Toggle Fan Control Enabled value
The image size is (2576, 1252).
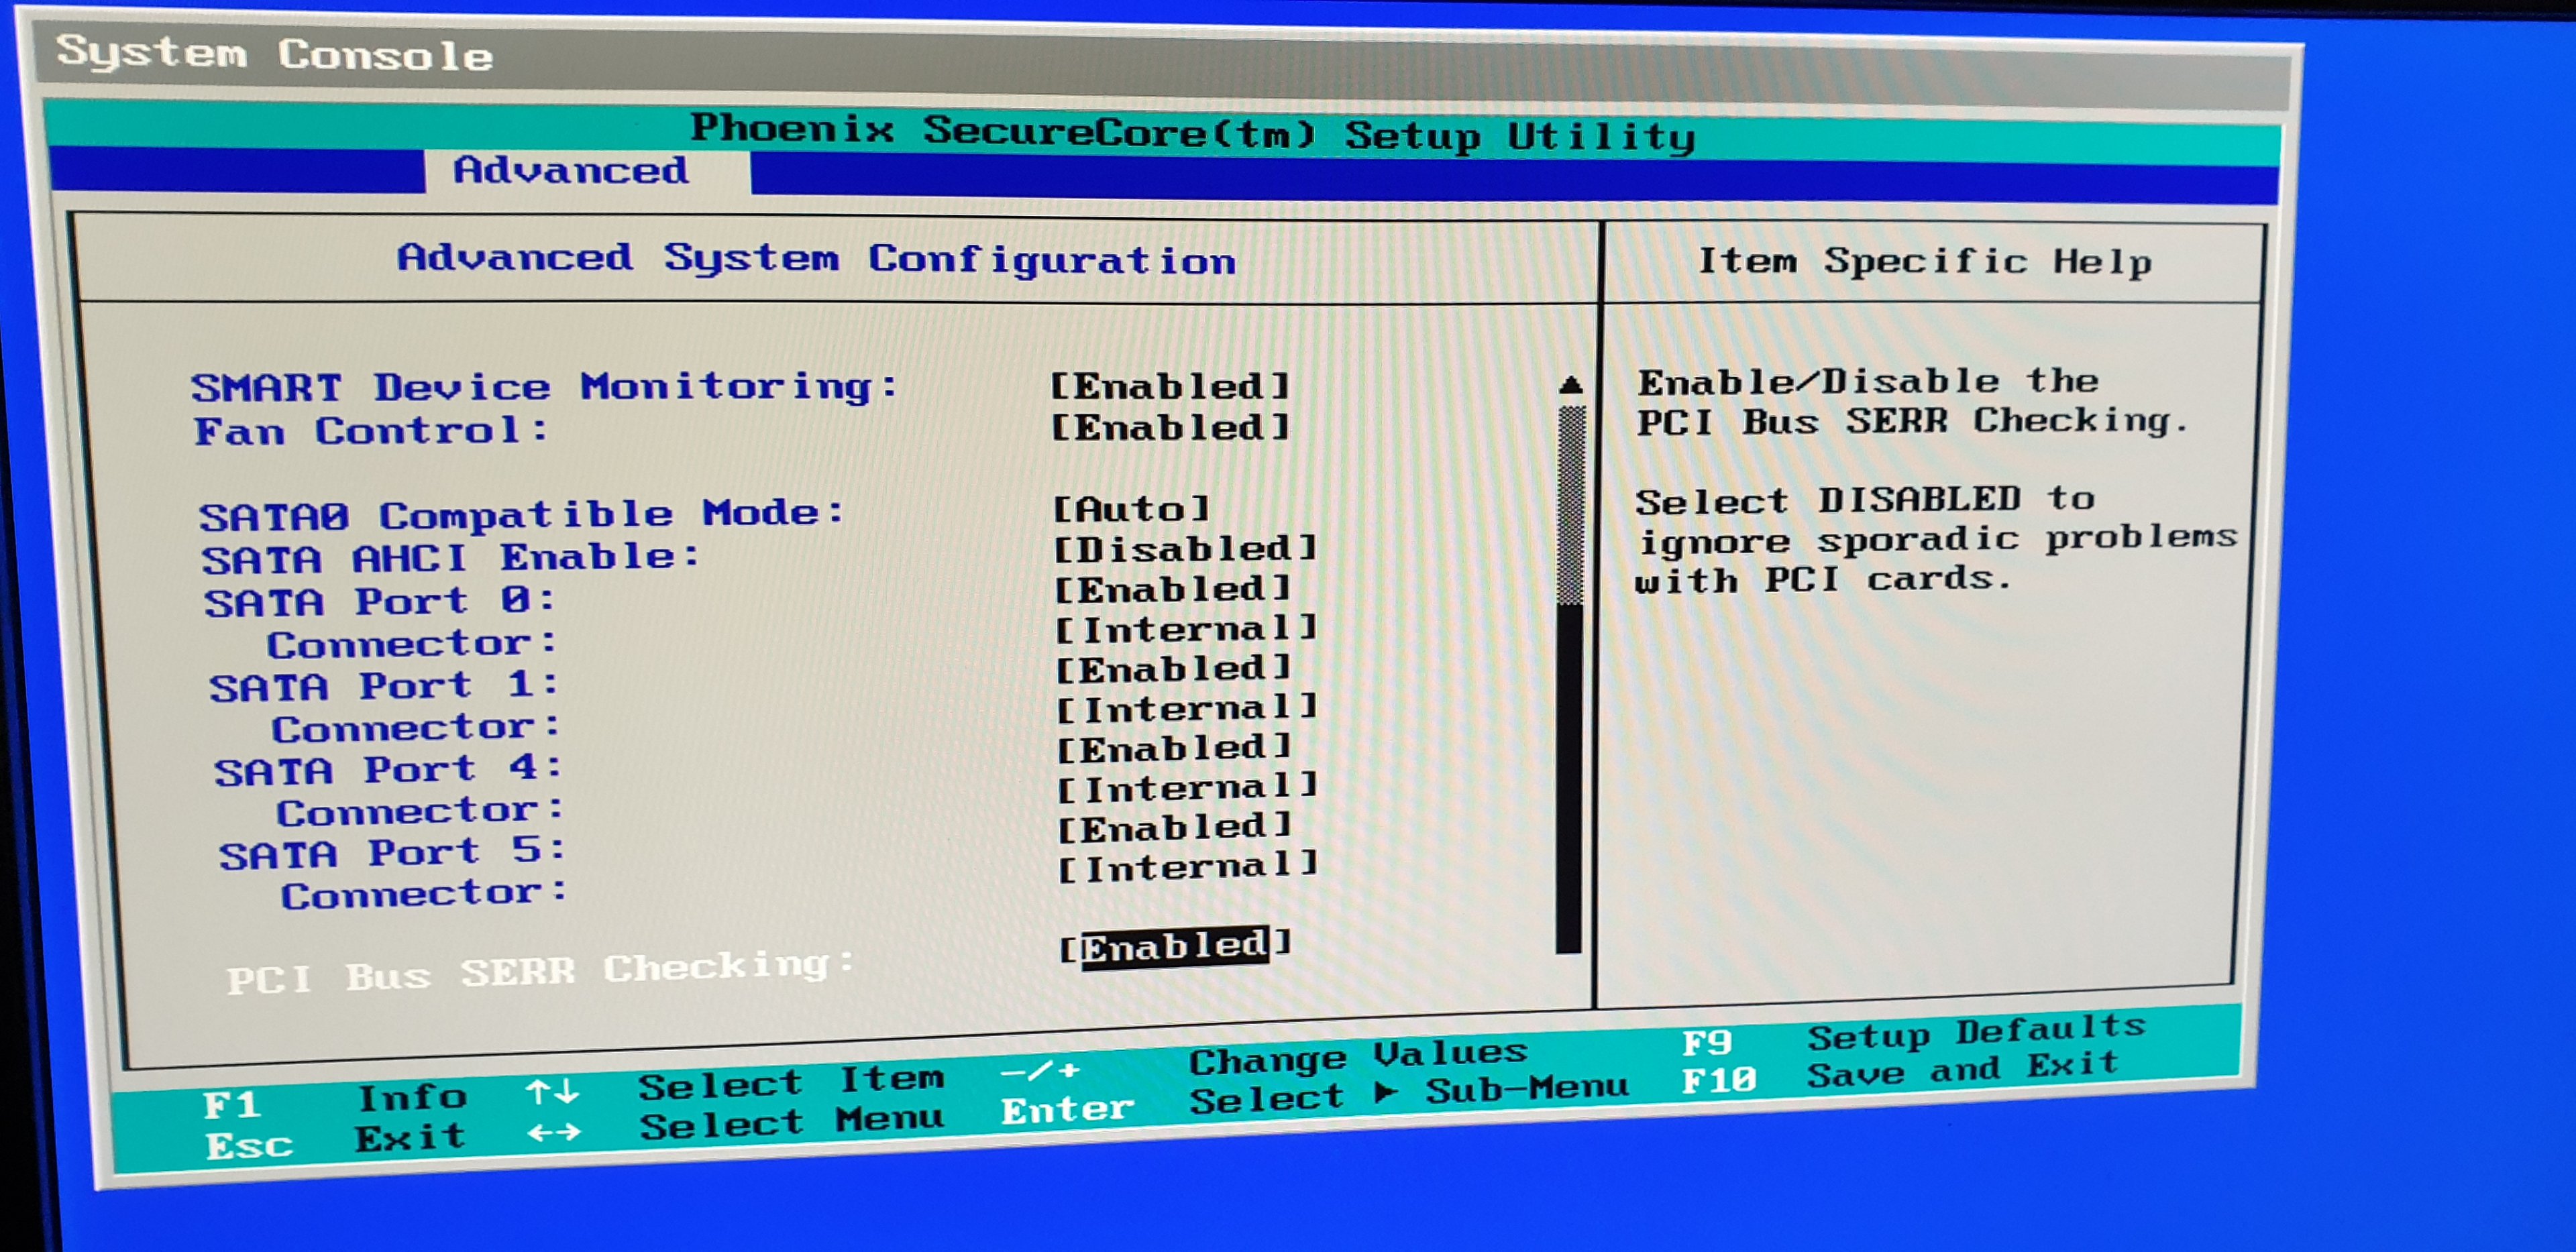pyautogui.click(x=1169, y=428)
